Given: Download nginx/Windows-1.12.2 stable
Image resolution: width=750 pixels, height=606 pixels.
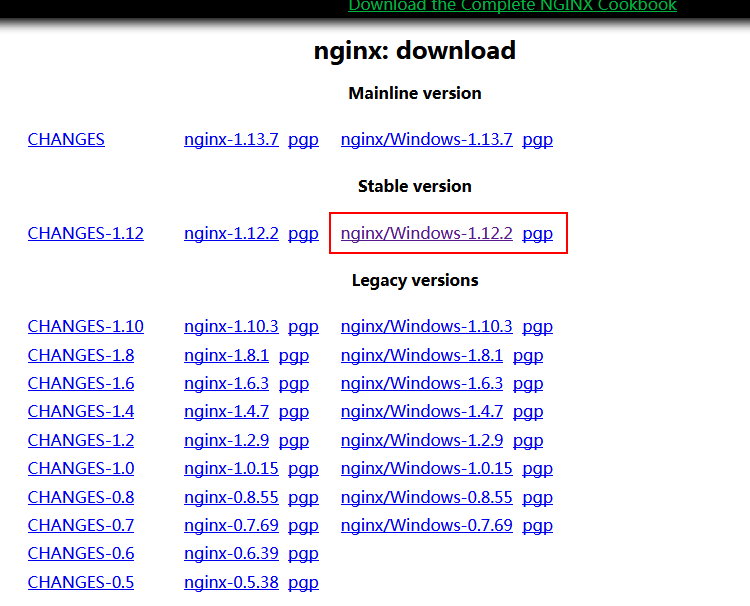Looking at the screenshot, I should [427, 233].
